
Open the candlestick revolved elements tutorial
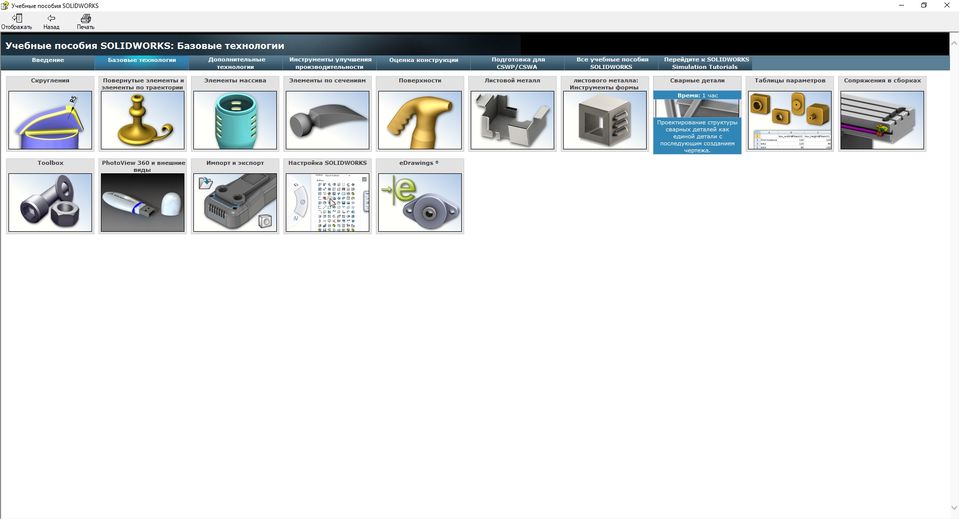(143, 120)
